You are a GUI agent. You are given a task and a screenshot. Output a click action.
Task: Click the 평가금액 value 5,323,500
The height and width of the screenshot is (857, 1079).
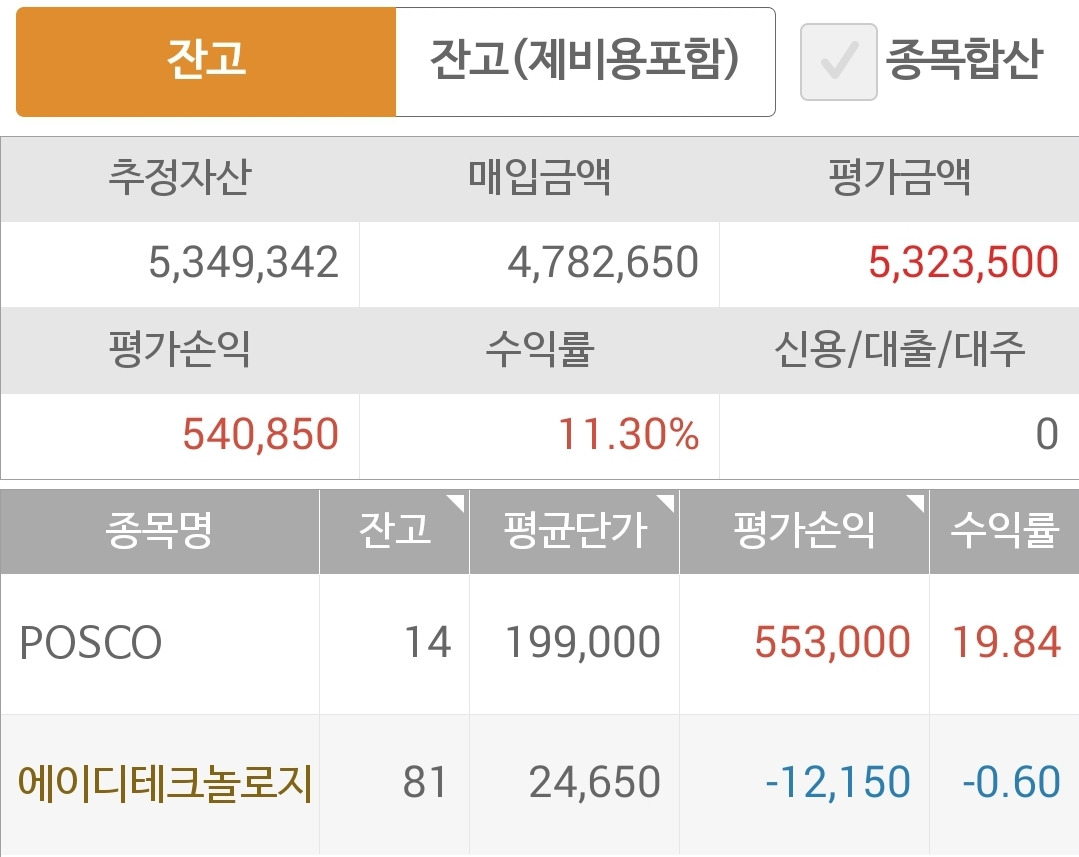[963, 263]
